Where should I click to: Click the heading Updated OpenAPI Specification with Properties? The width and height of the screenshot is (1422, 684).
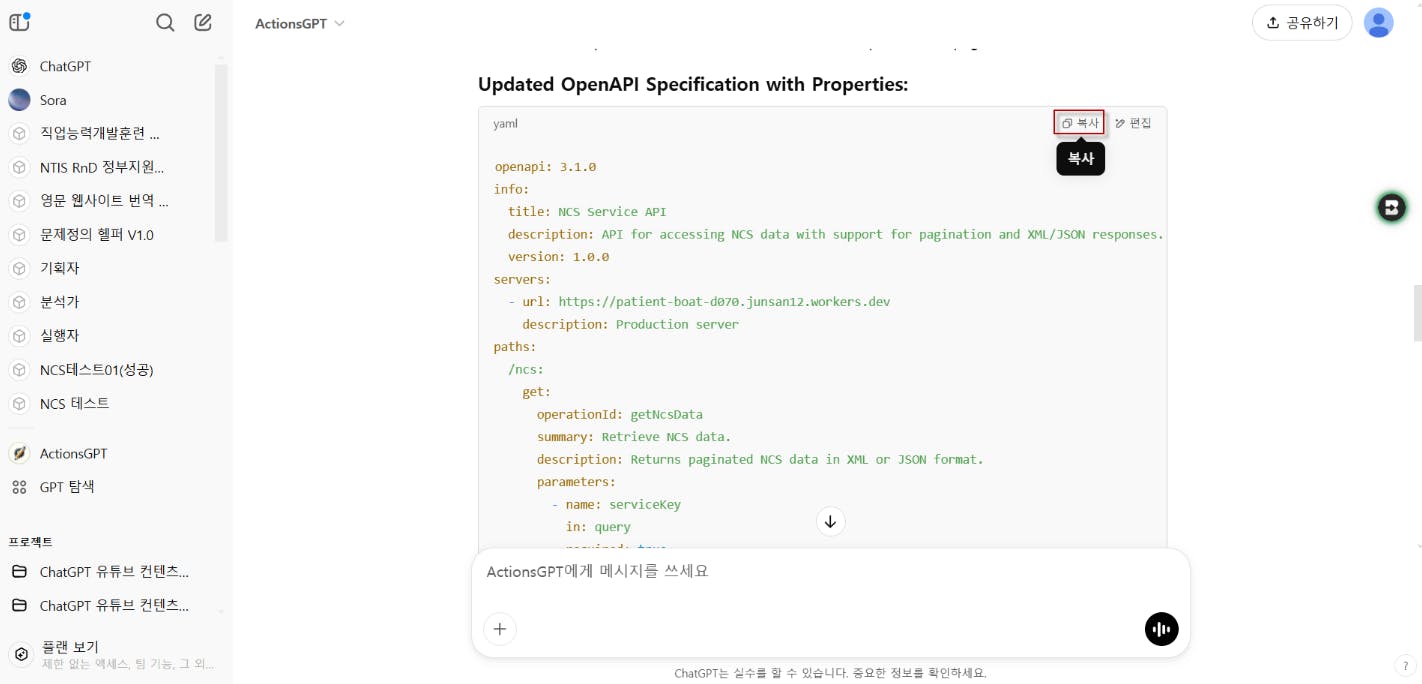pyautogui.click(x=693, y=85)
